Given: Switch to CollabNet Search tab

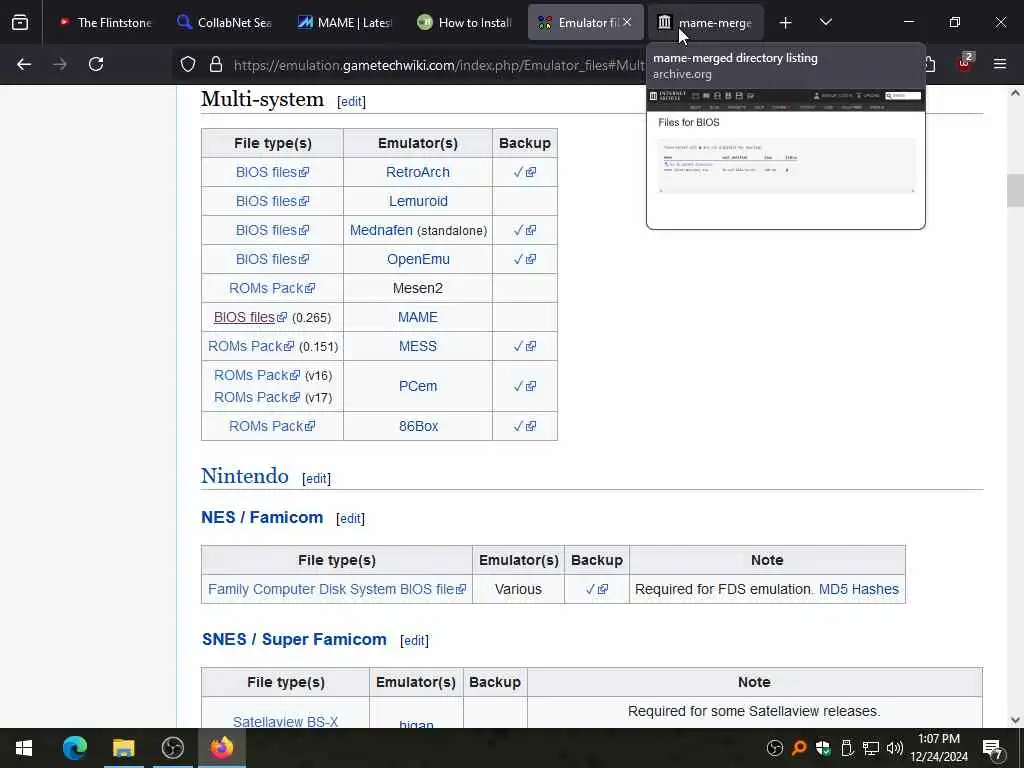Looking at the screenshot, I should point(225,23).
